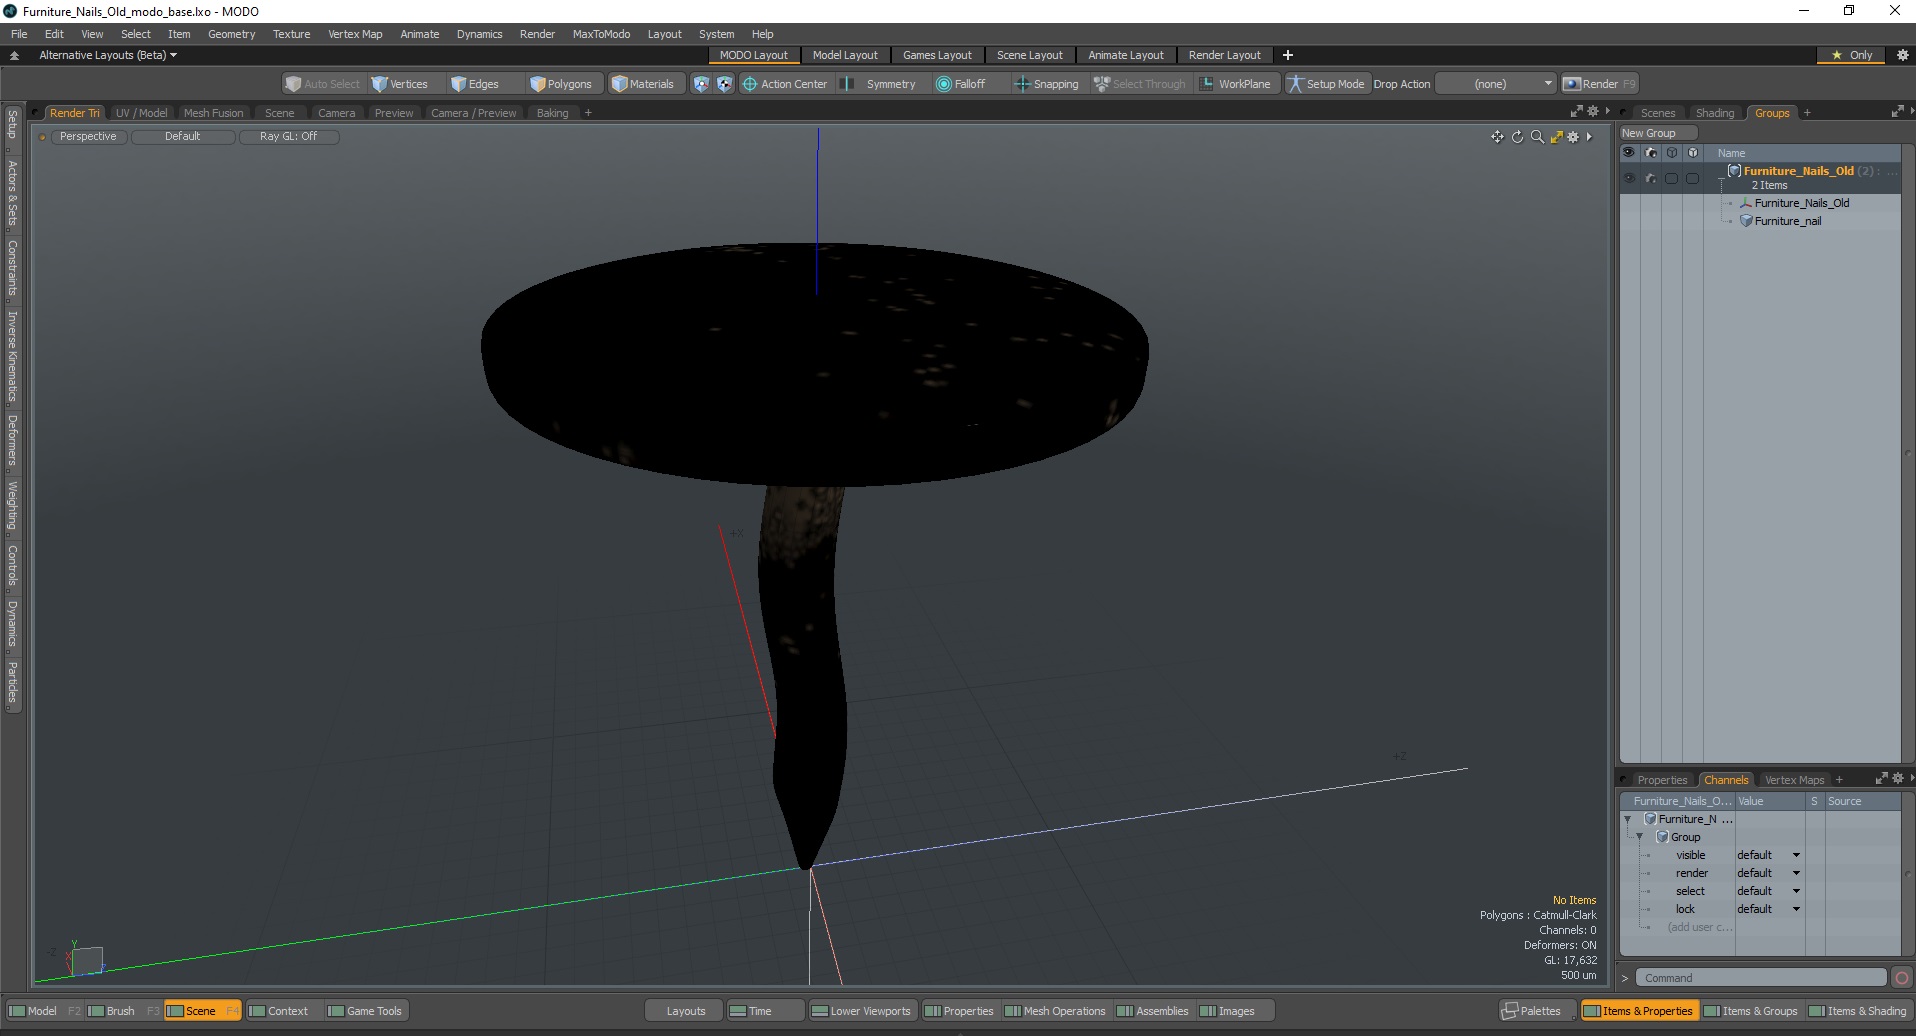Viewport: 1916px width, 1036px height.
Task: Open the layout settings gear at top right
Action: (x=1903, y=55)
